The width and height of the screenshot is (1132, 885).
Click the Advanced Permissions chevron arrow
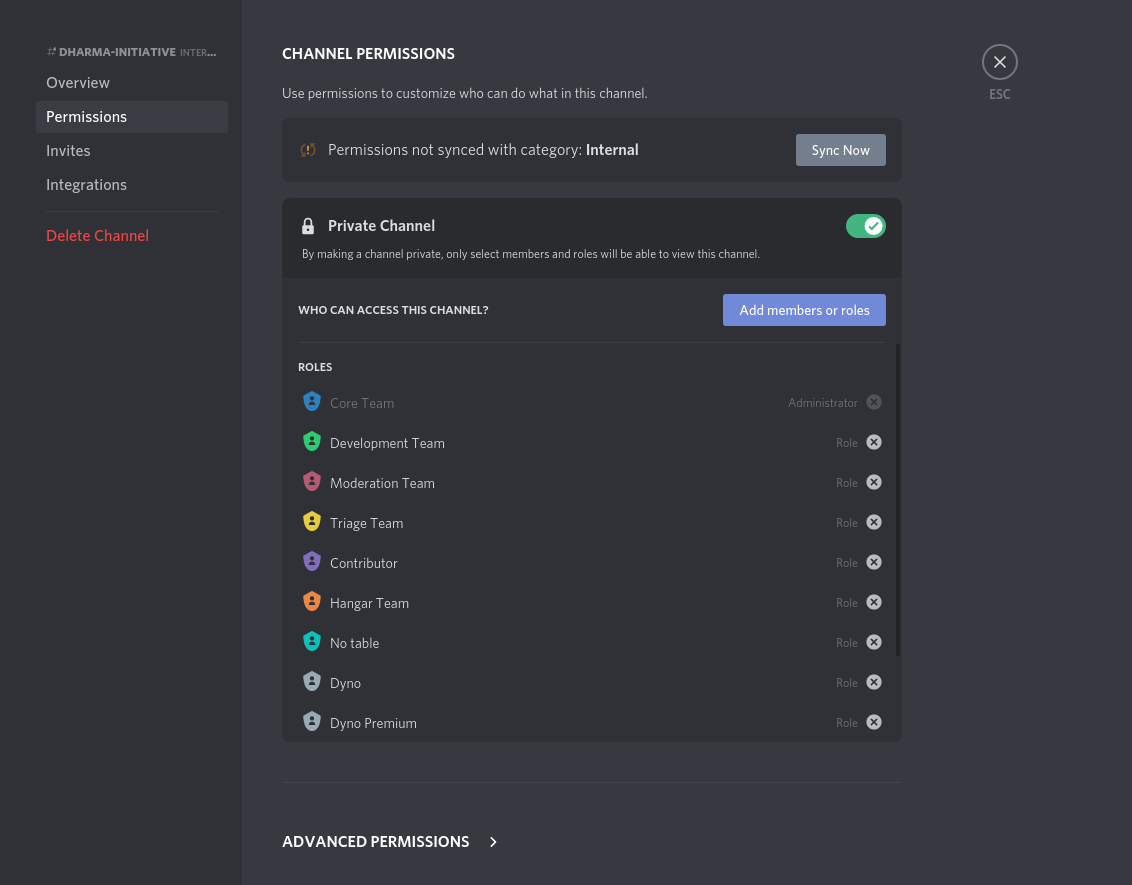[x=493, y=842]
